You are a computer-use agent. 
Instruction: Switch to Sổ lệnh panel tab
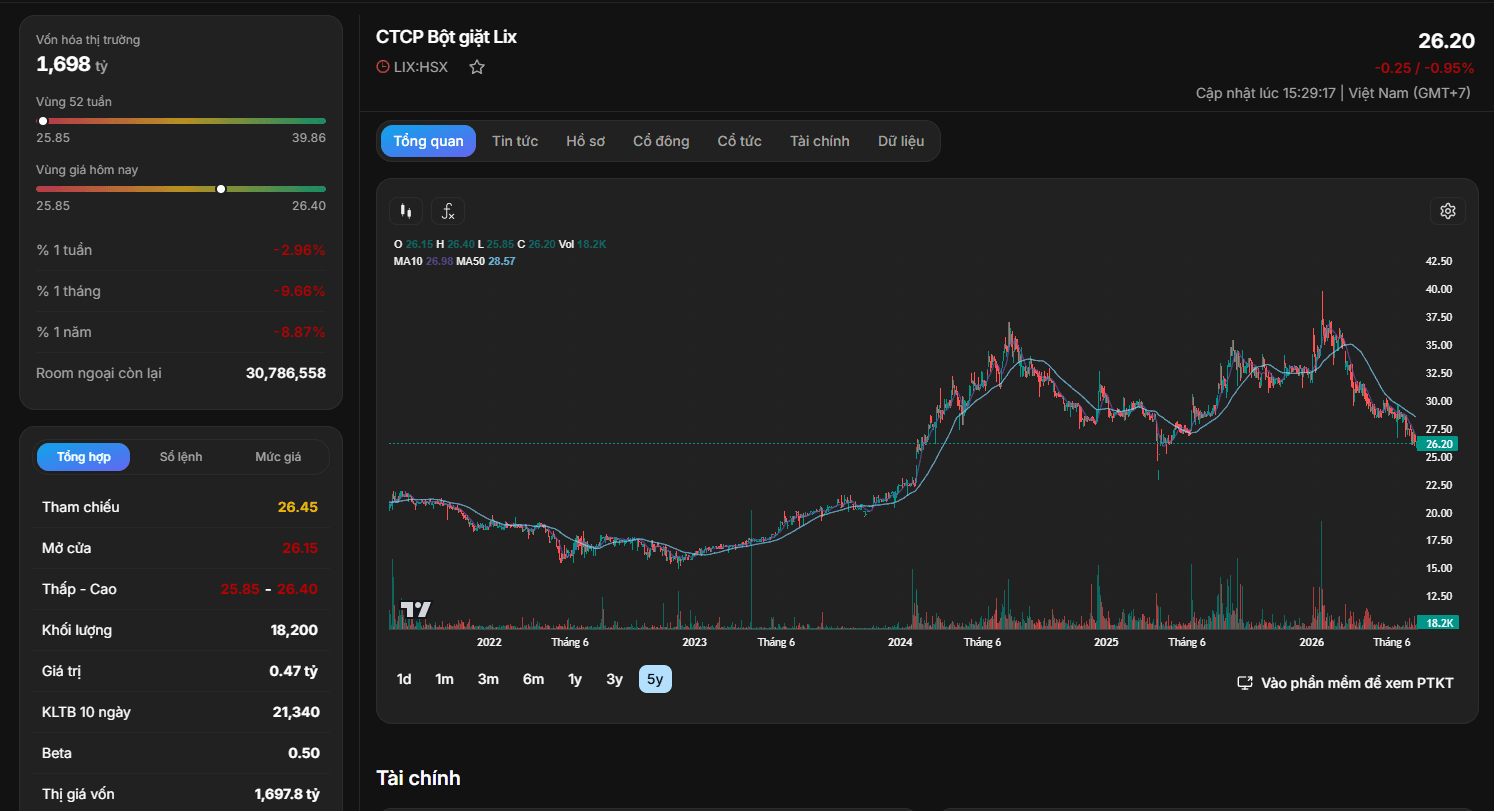(181, 457)
